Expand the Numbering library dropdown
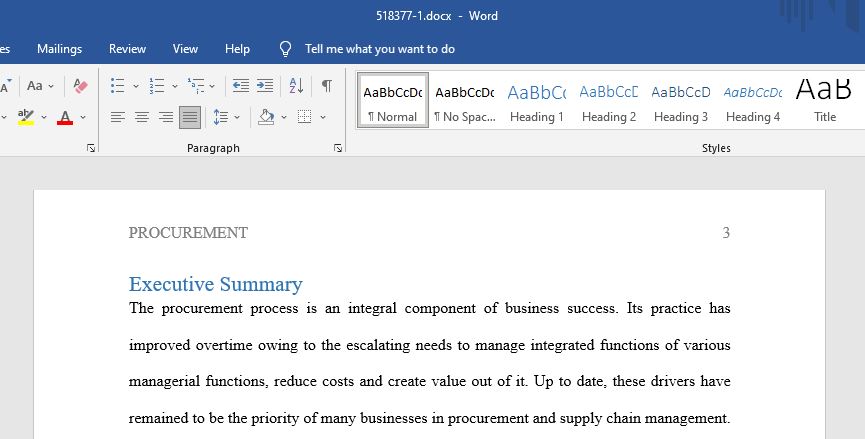The width and height of the screenshot is (865, 439). [174, 86]
